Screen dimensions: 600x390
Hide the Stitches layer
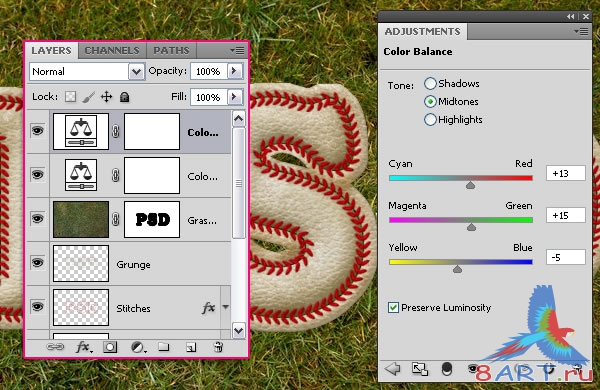pos(38,307)
